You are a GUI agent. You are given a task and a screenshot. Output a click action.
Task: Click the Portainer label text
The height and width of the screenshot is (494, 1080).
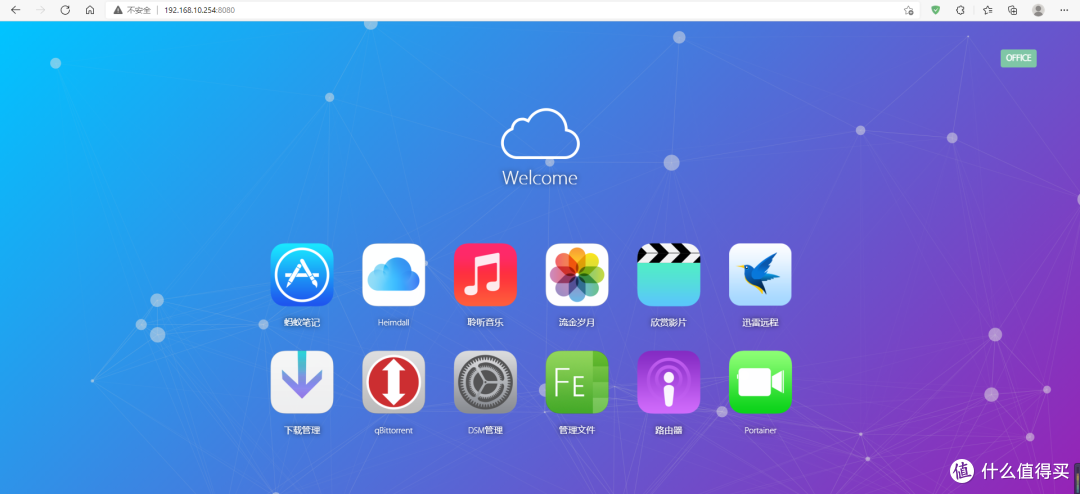(x=760, y=431)
